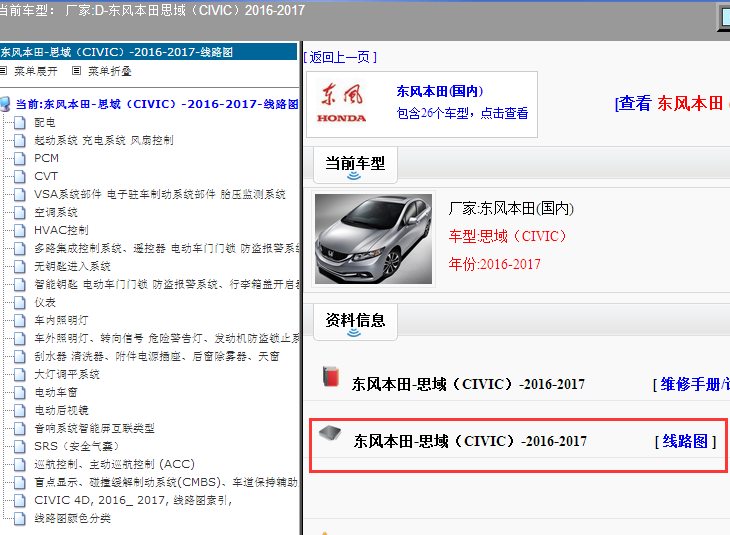The image size is (730, 535).
Task: Select the 当前车型 tab header
Action: click(355, 165)
